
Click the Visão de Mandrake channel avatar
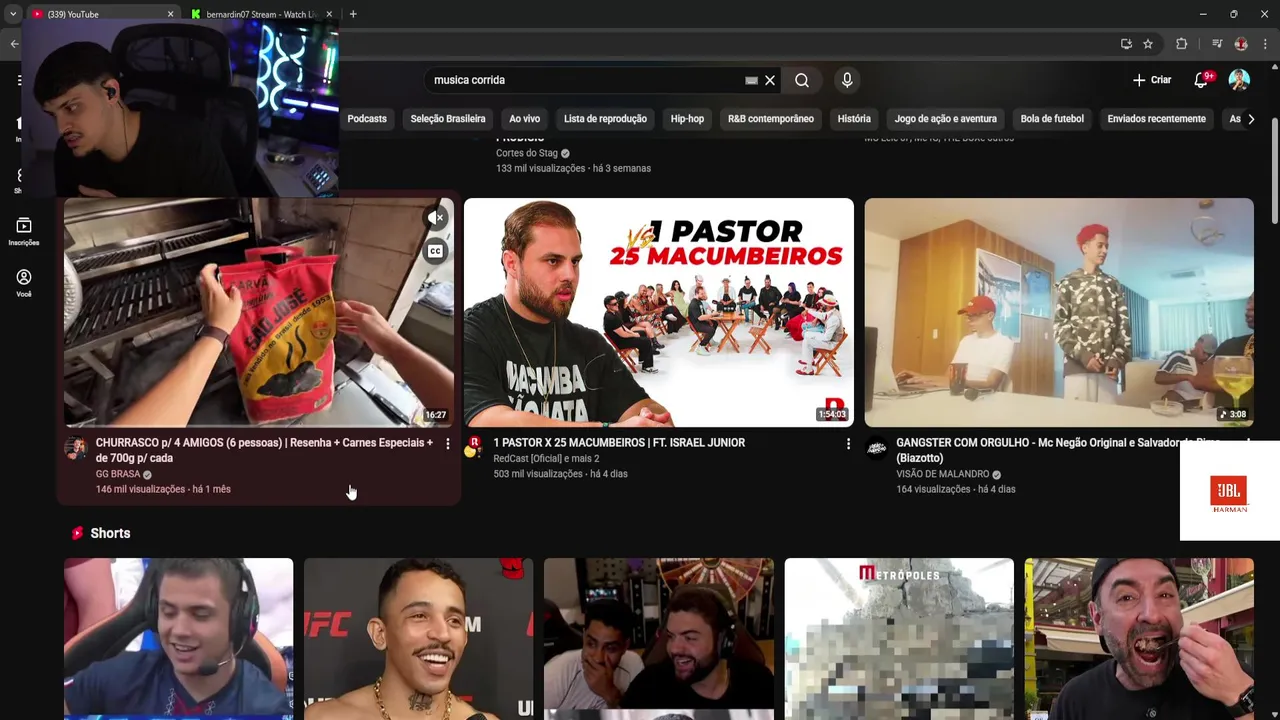[x=876, y=447]
